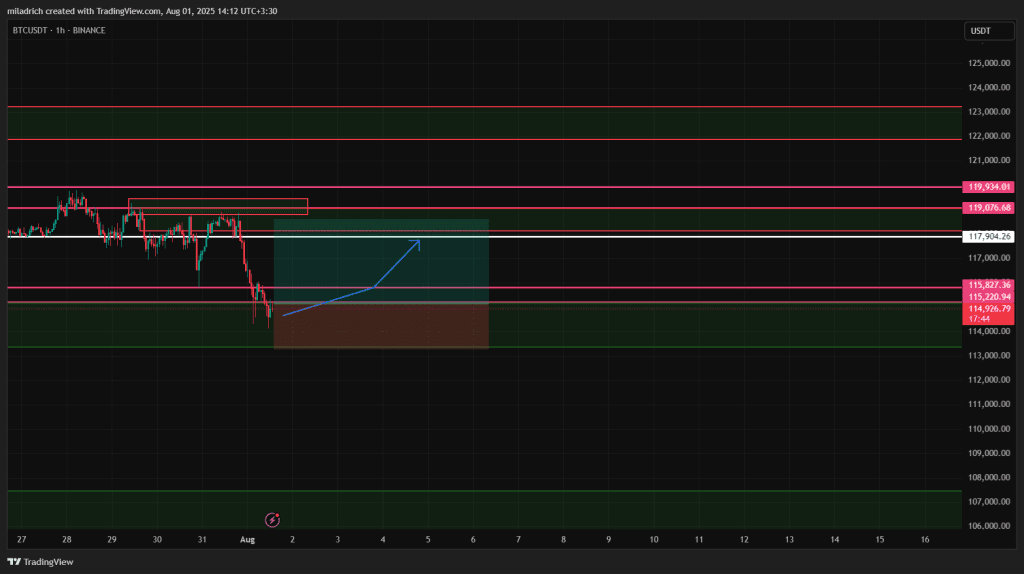Click the Aug label on the time axis
Image resolution: width=1024 pixels, height=574 pixels.
point(248,539)
